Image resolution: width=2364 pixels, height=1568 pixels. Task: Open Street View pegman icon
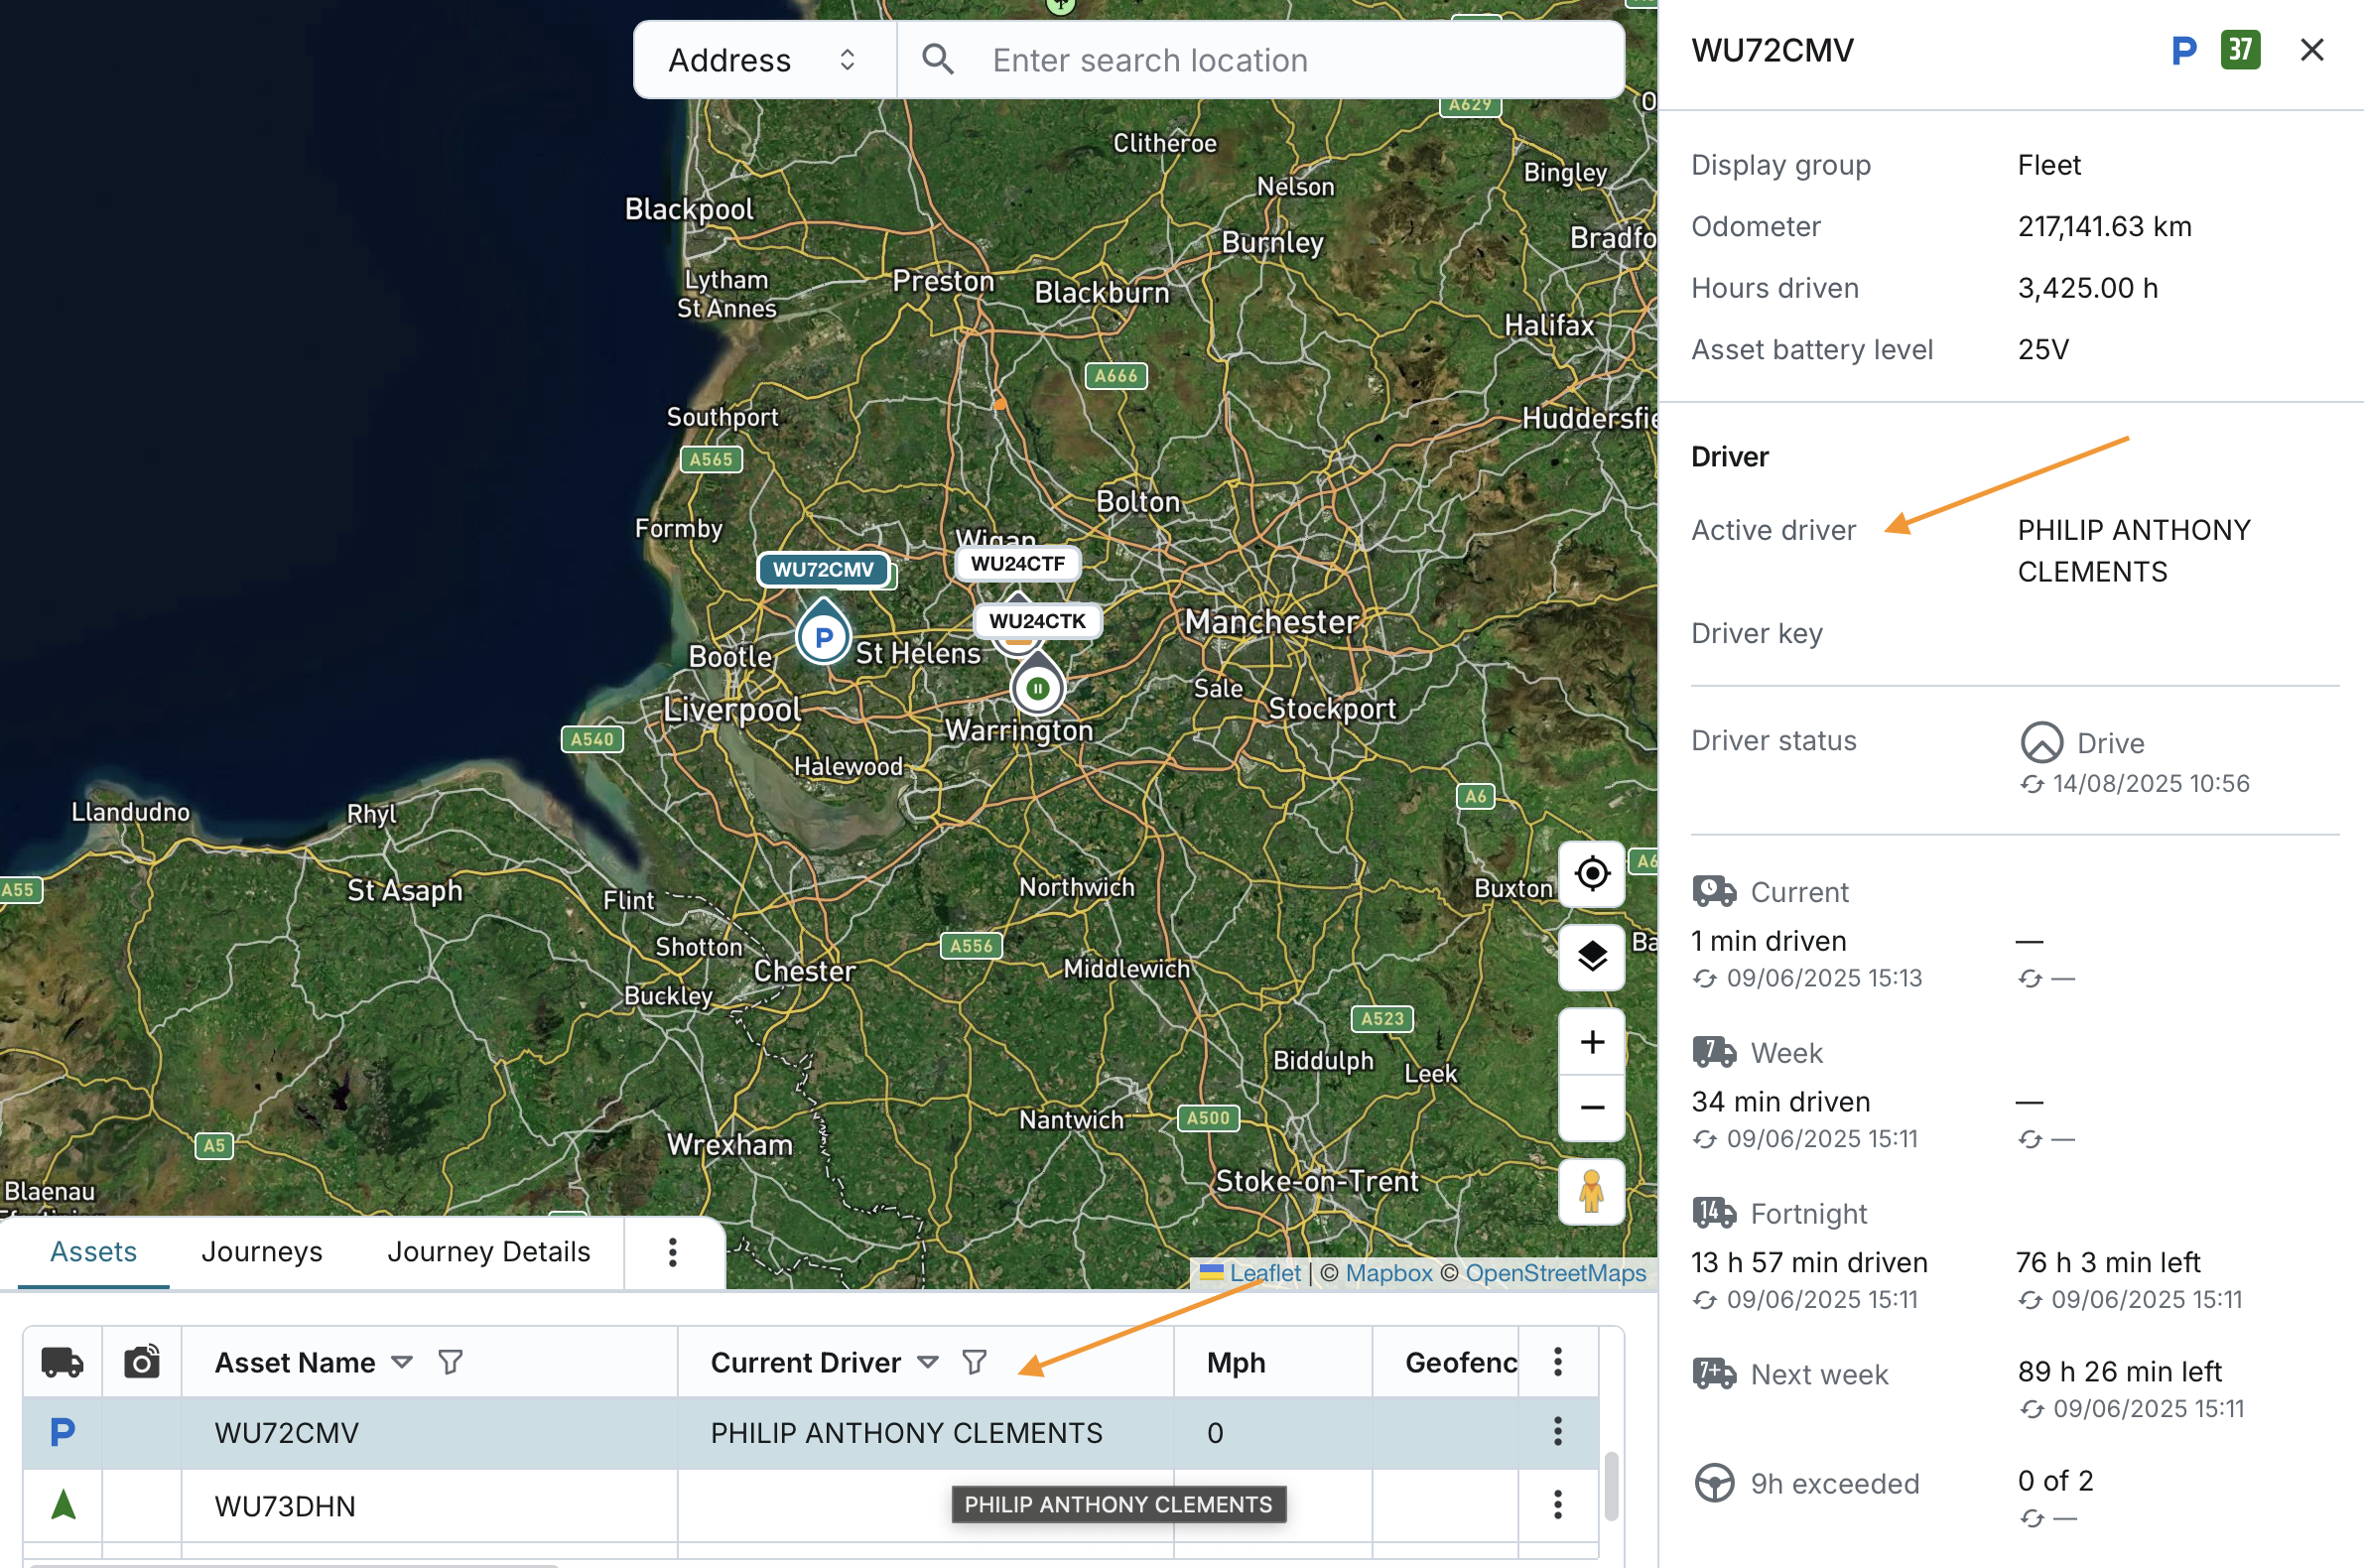pos(1591,1192)
